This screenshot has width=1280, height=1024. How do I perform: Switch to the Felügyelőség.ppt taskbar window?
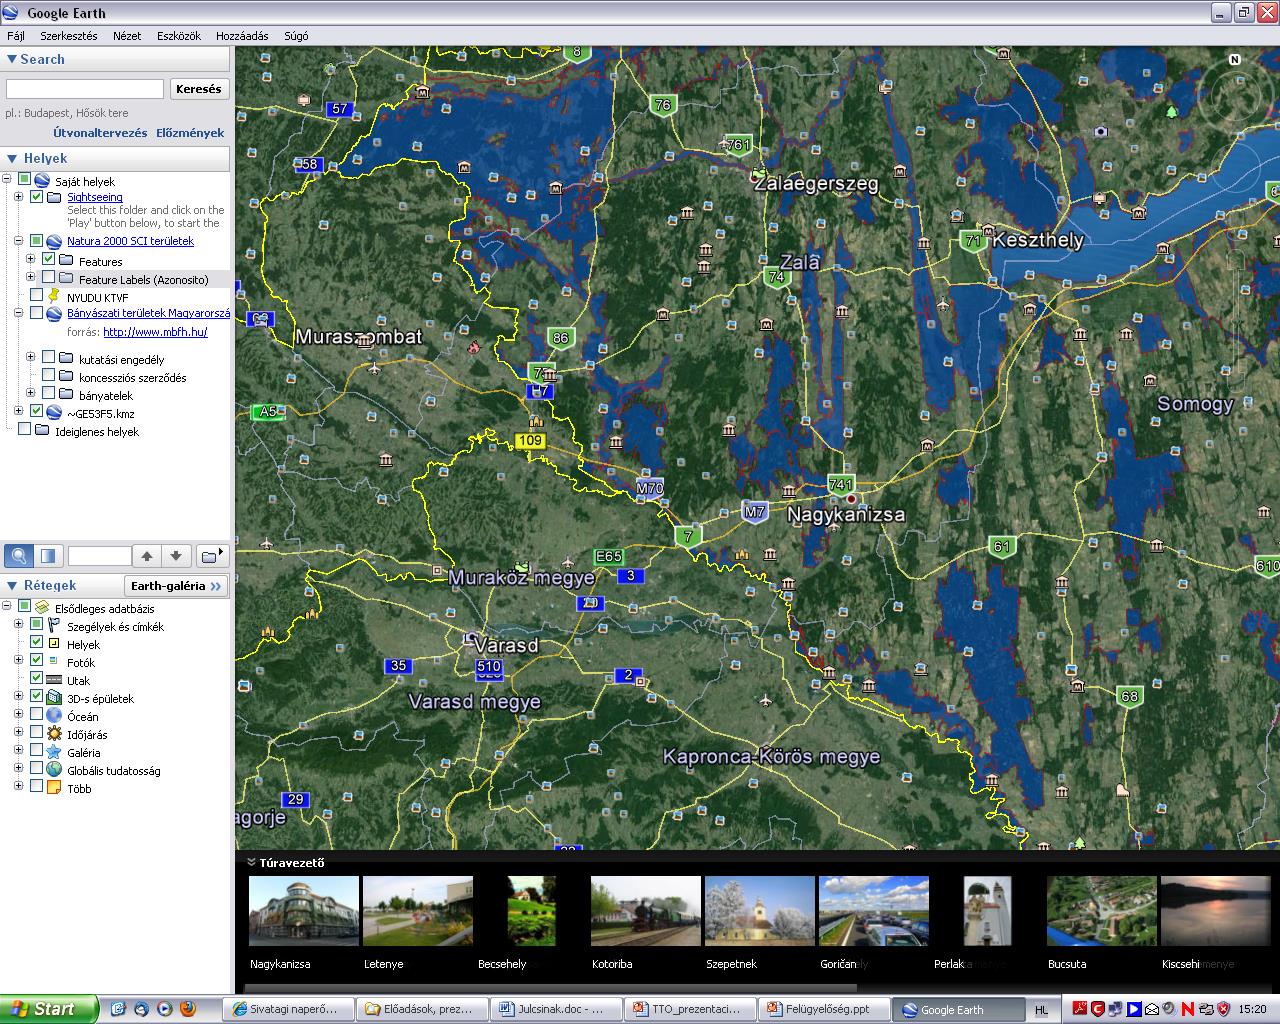click(823, 1009)
